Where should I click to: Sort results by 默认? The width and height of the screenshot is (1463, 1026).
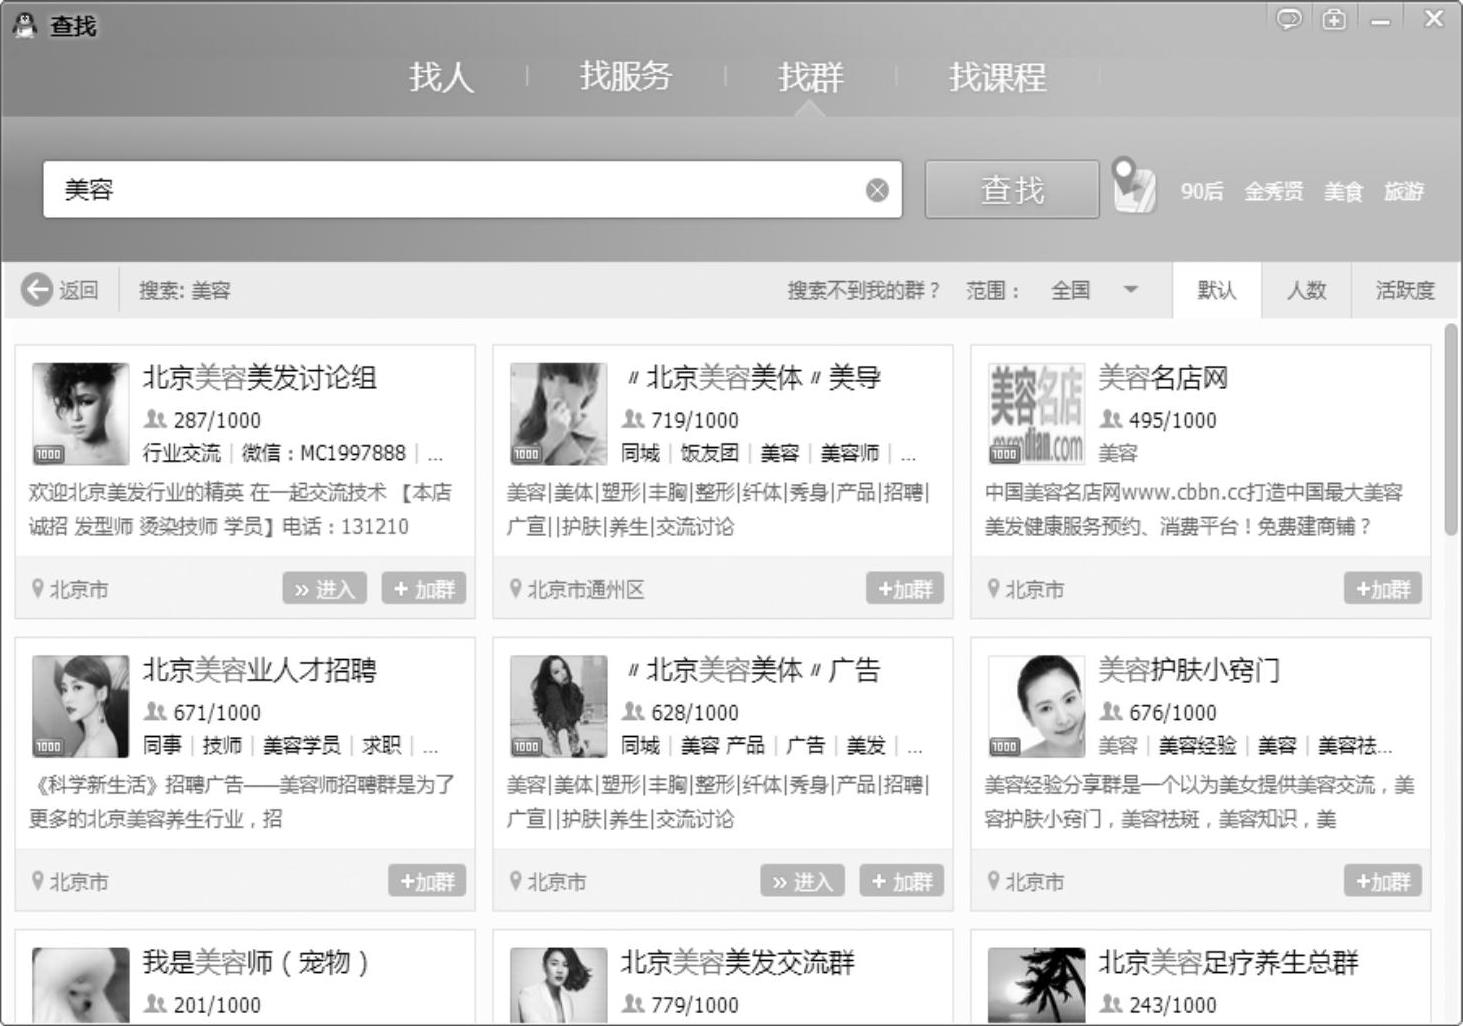pyautogui.click(x=1217, y=290)
